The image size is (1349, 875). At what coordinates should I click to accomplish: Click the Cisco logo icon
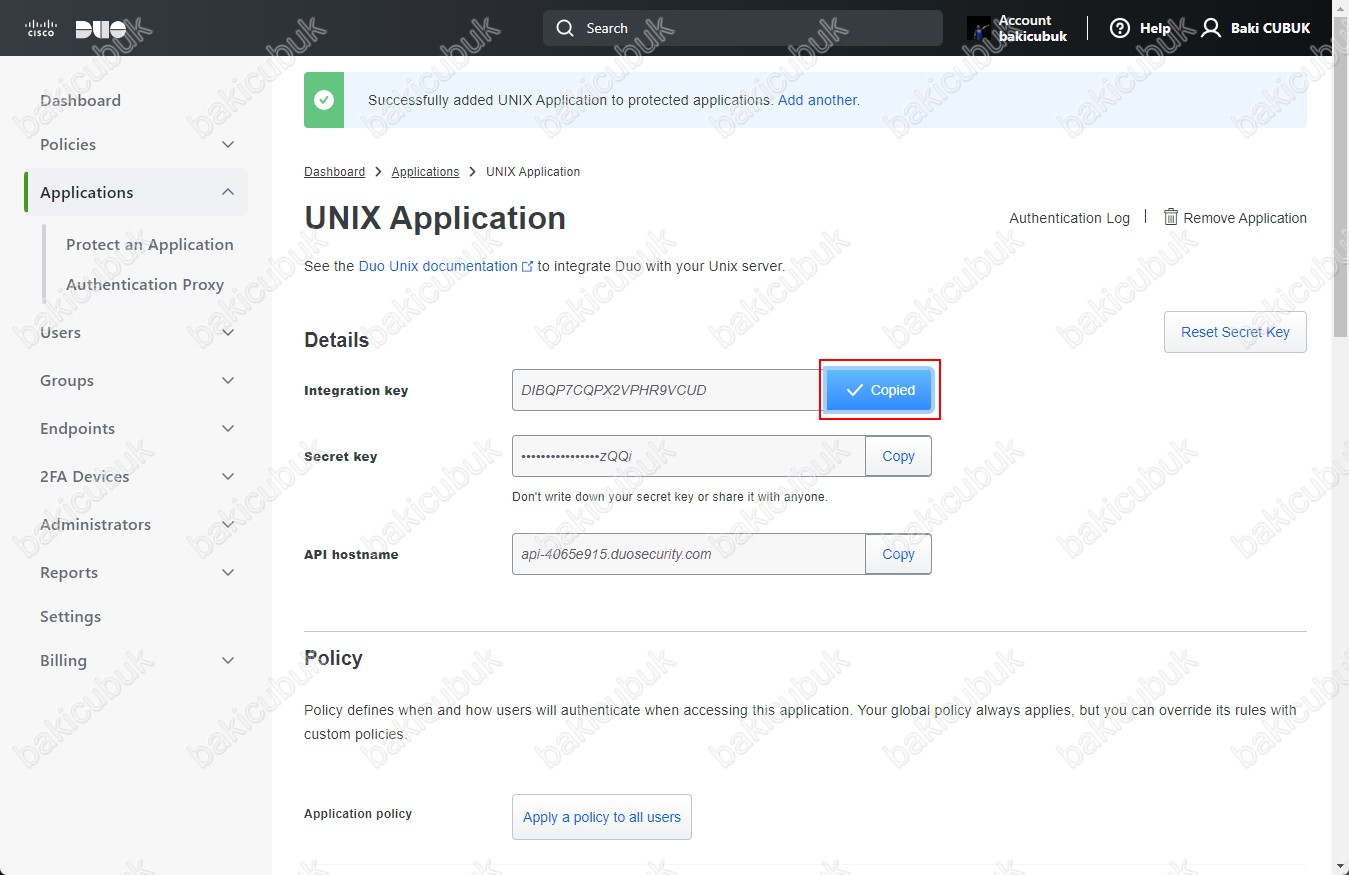click(x=40, y=28)
